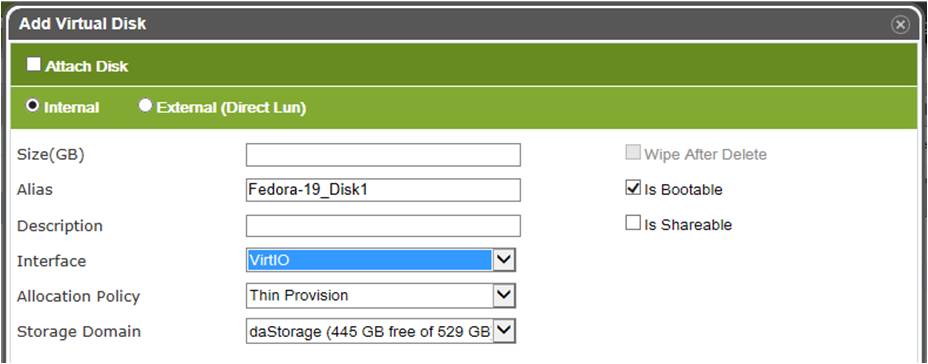The image size is (928, 364).
Task: Click the greyed Wipe After Delete checkbox
Action: [633, 153]
